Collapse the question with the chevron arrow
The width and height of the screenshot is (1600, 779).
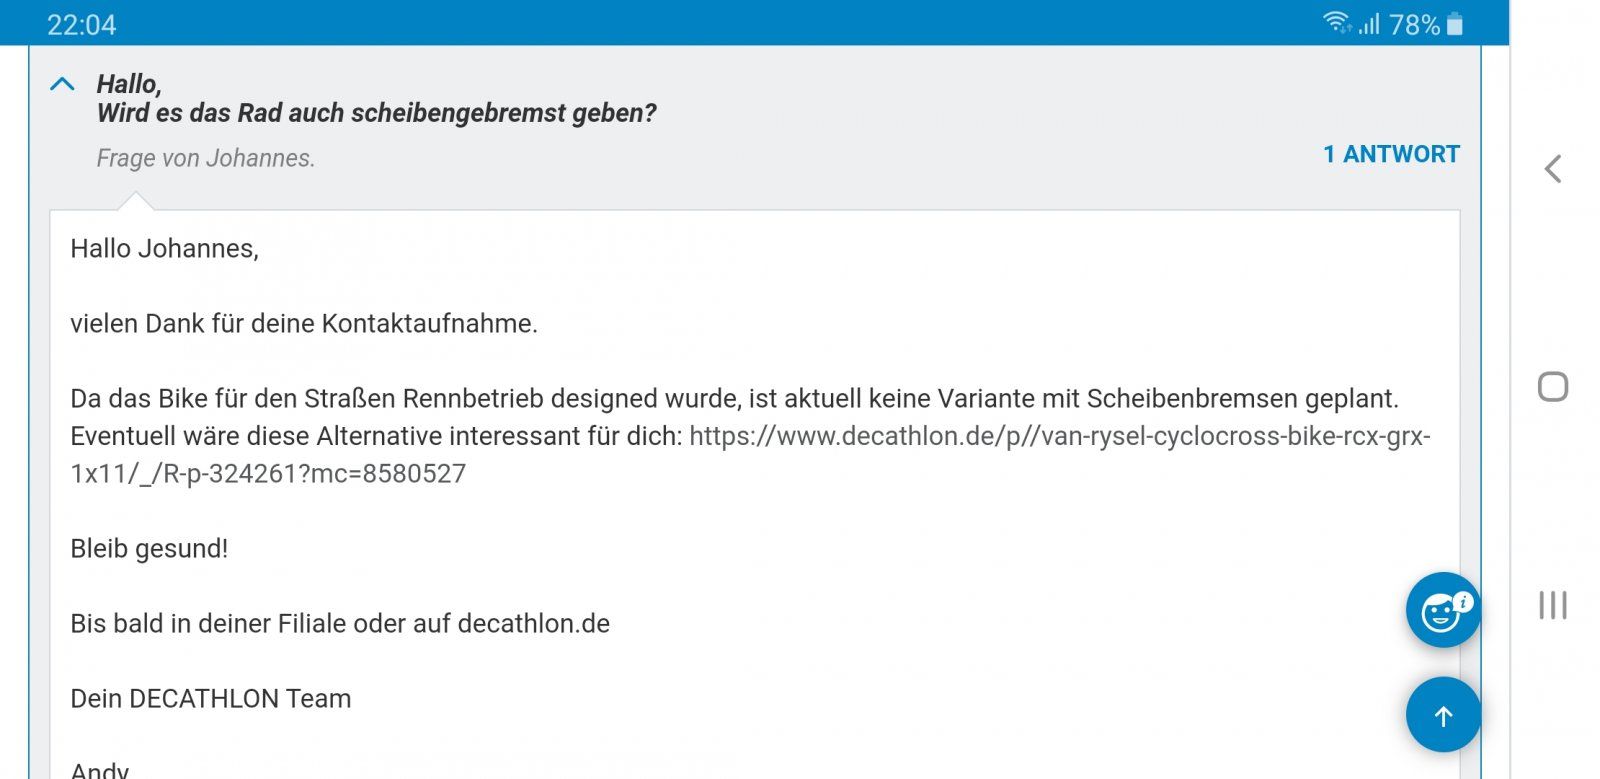coord(62,84)
